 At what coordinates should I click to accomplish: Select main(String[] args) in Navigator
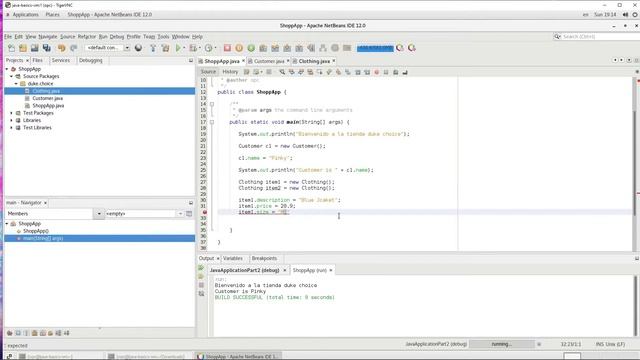click(43, 238)
